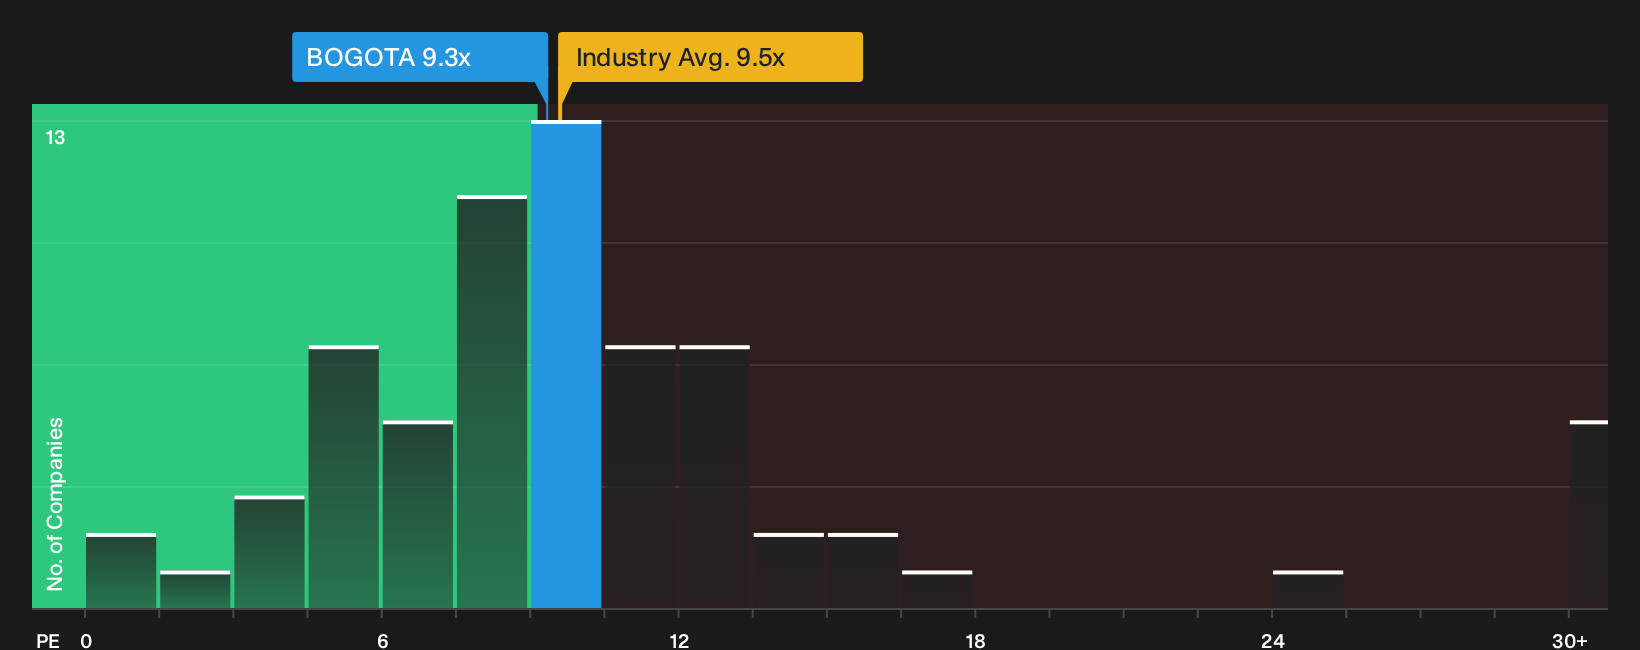Viewport: 1640px width, 650px height.
Task: Click the '24' x-axis tick label
Action: (1272, 641)
